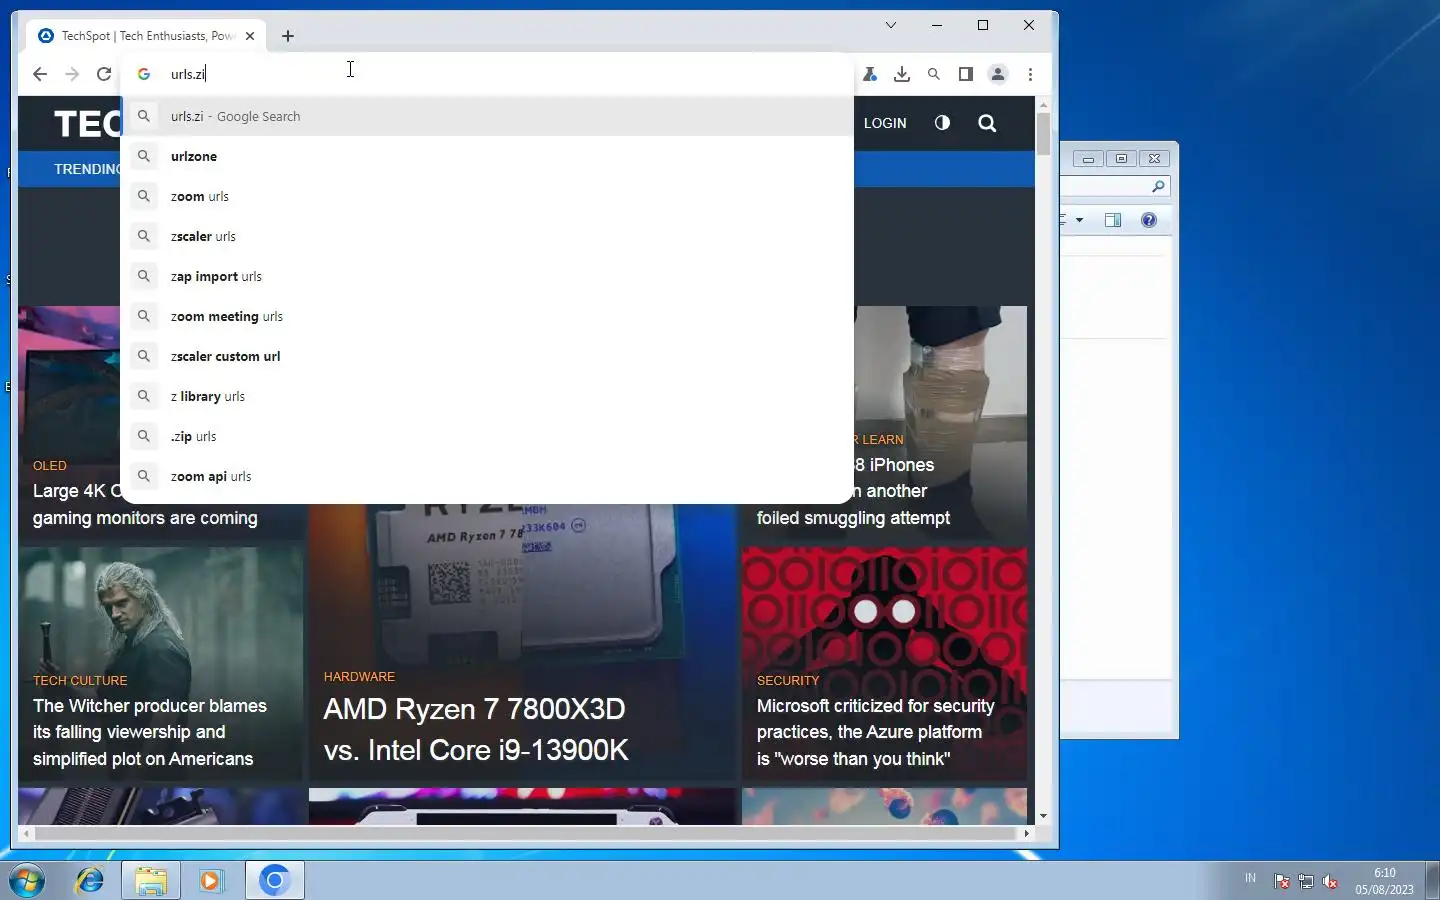Screen dimensions: 1440x900
Task: Open the gaming monitors are coming article
Action: pyautogui.click(x=145, y=505)
